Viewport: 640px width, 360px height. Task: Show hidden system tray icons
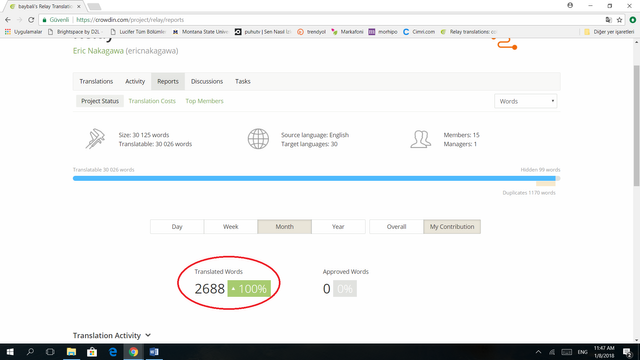(x=538, y=352)
